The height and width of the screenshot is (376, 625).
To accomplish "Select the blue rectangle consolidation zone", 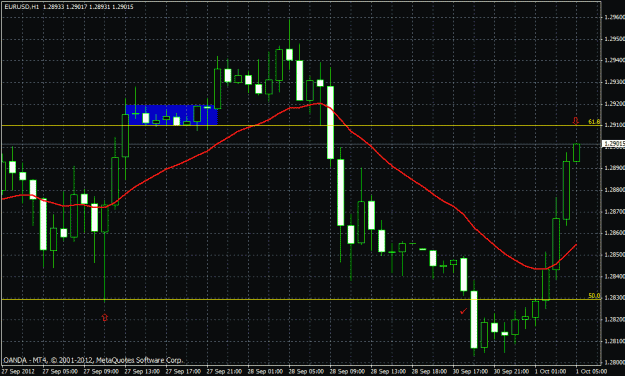I will coord(171,115).
